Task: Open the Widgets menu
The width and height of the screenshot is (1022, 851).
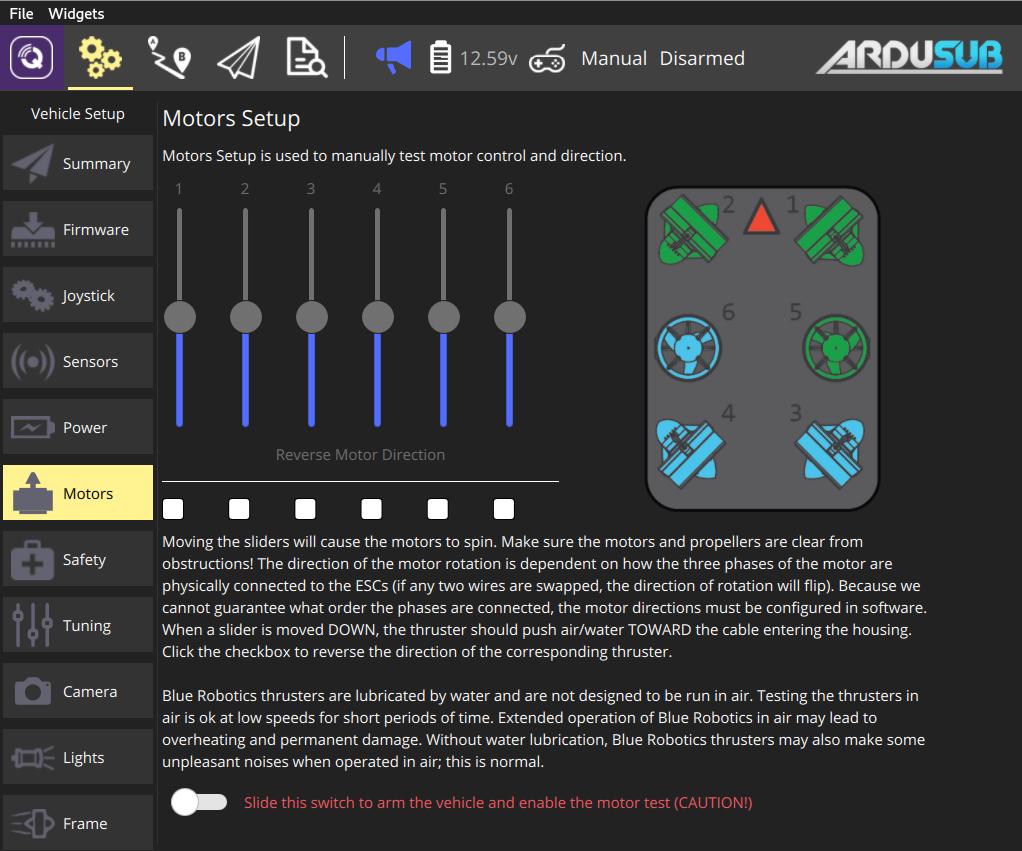Action: pos(76,13)
